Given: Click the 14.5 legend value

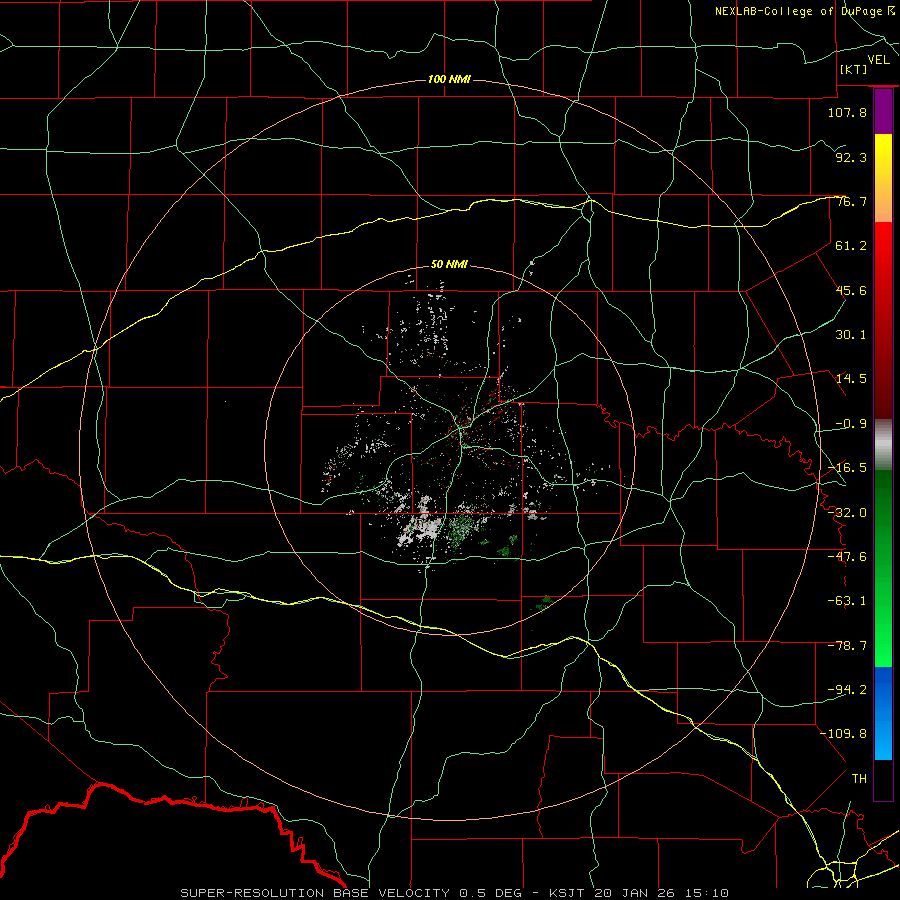Looking at the screenshot, I should [851, 379].
